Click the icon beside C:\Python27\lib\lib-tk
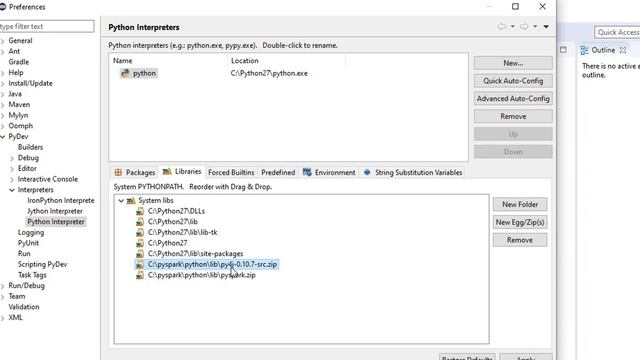Viewport: 640px width, 360px height. pos(140,232)
